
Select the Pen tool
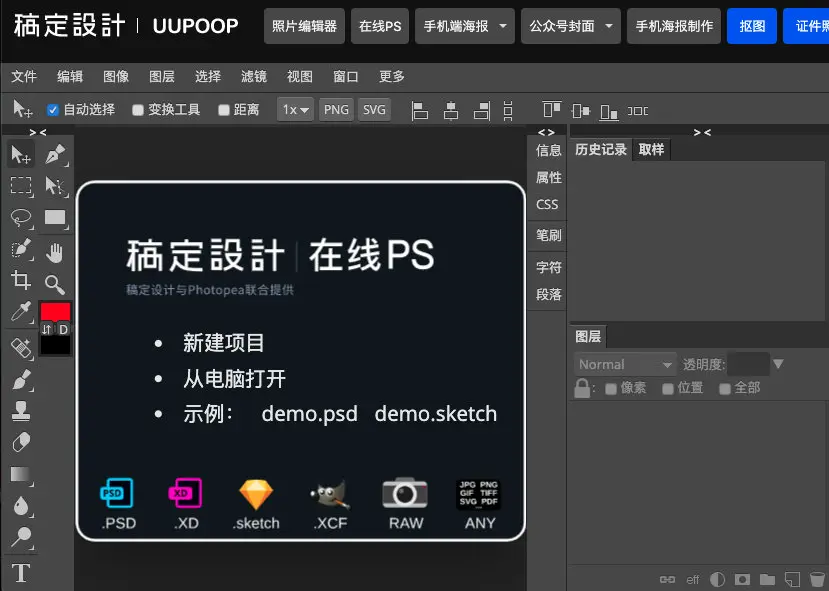tap(55, 155)
